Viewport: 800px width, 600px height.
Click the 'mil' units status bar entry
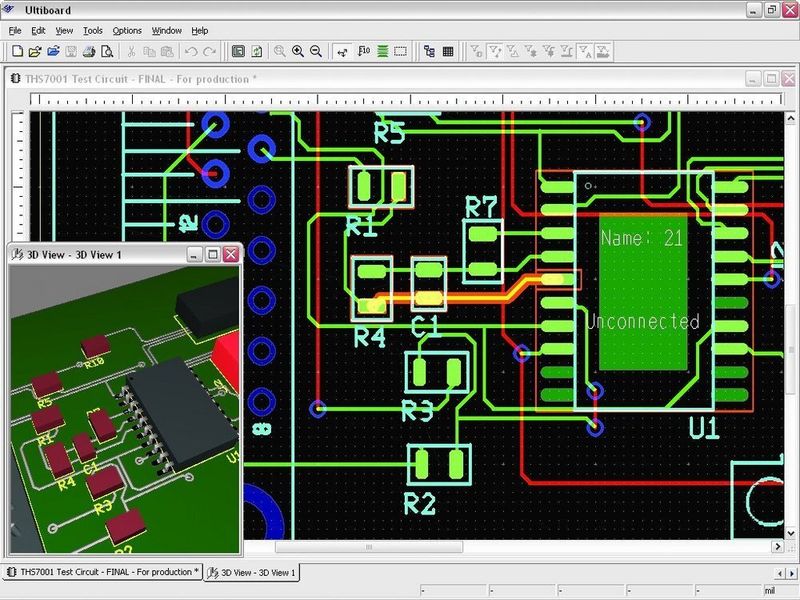coord(769,591)
